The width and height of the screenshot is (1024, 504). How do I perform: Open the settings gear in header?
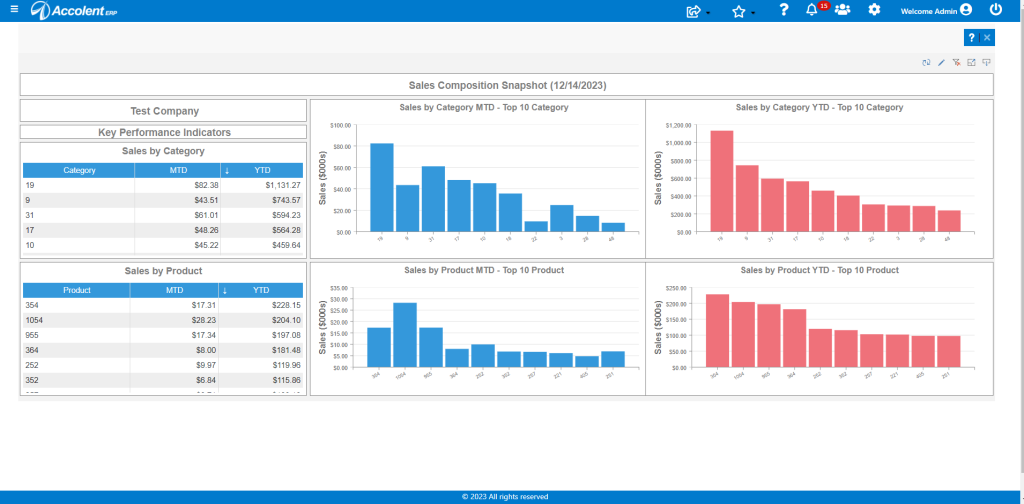coord(874,10)
